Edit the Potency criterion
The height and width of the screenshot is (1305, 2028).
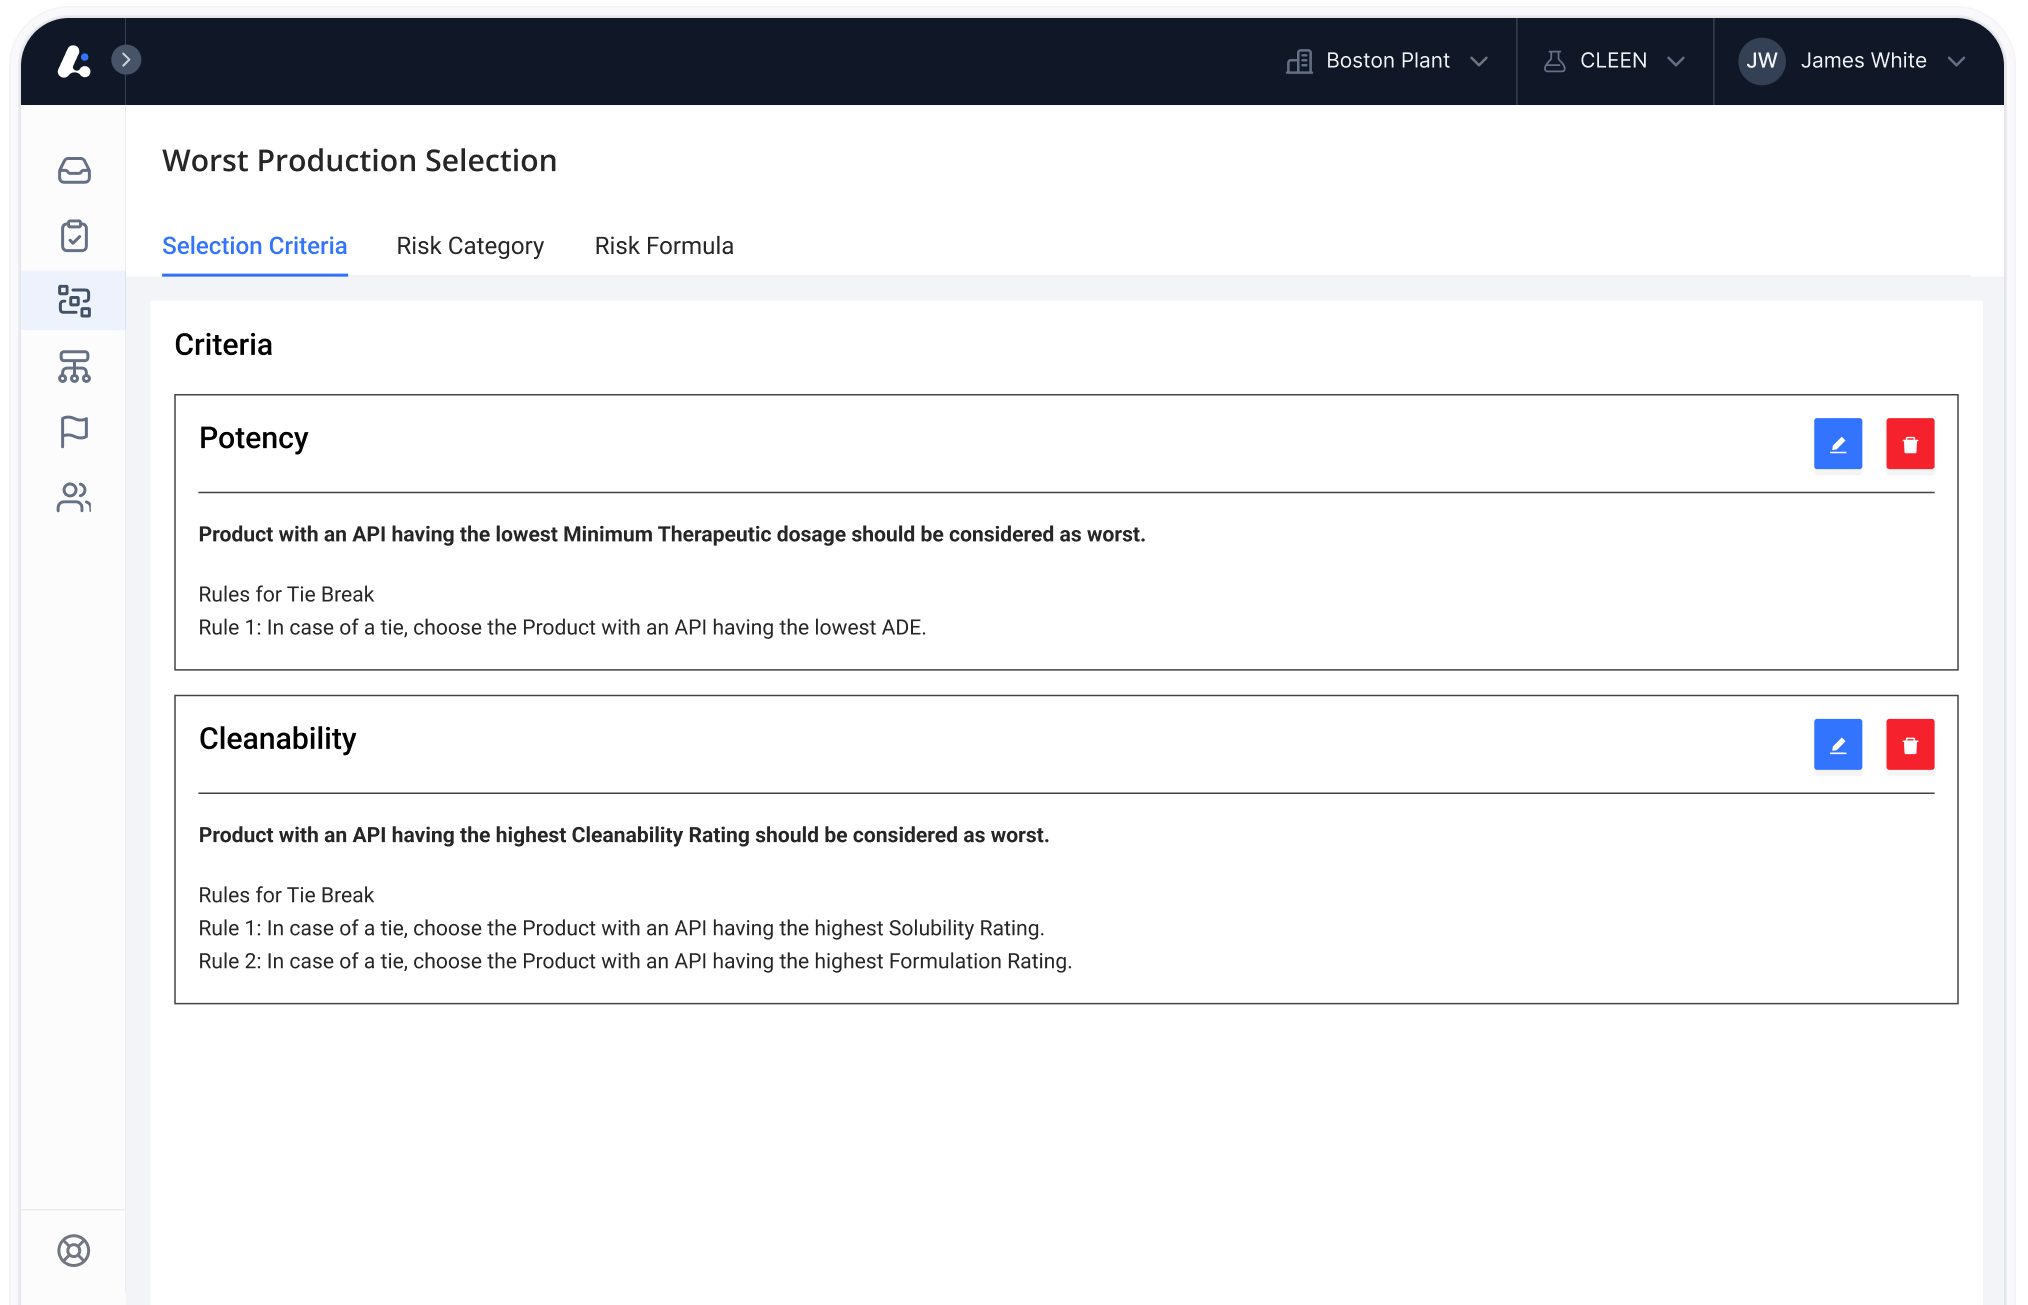[x=1837, y=444]
